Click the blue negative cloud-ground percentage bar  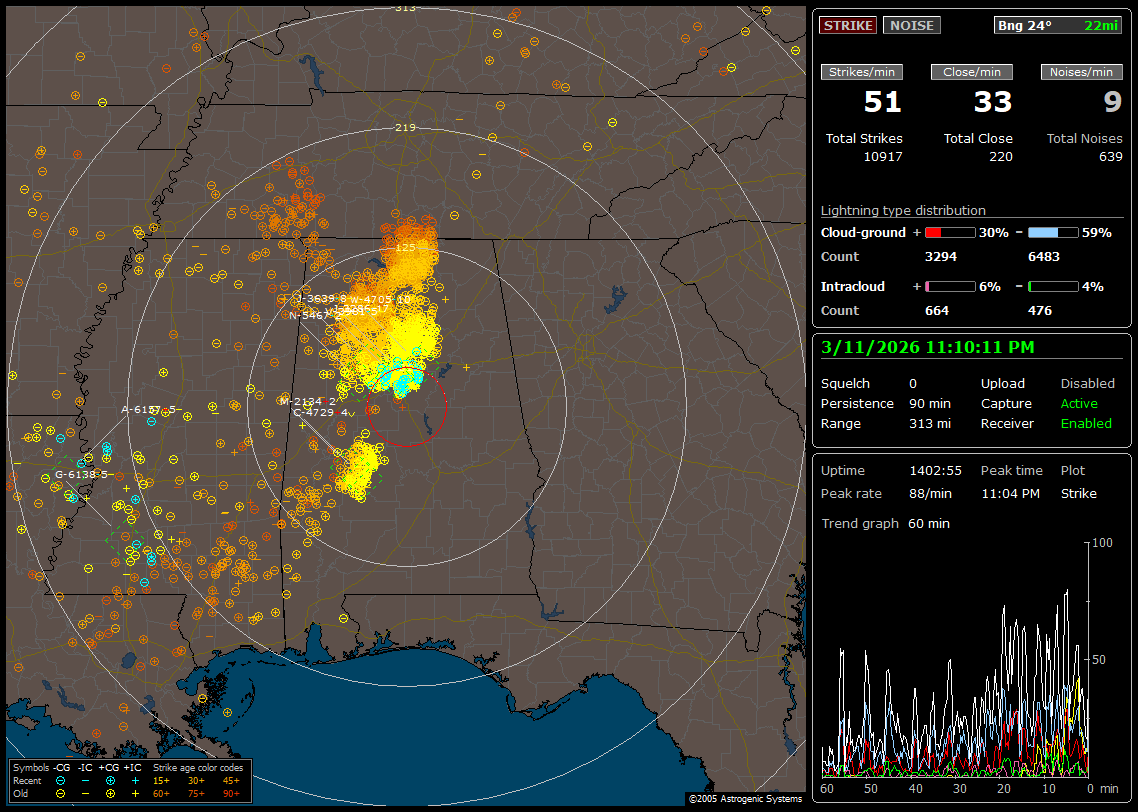coord(1053,232)
